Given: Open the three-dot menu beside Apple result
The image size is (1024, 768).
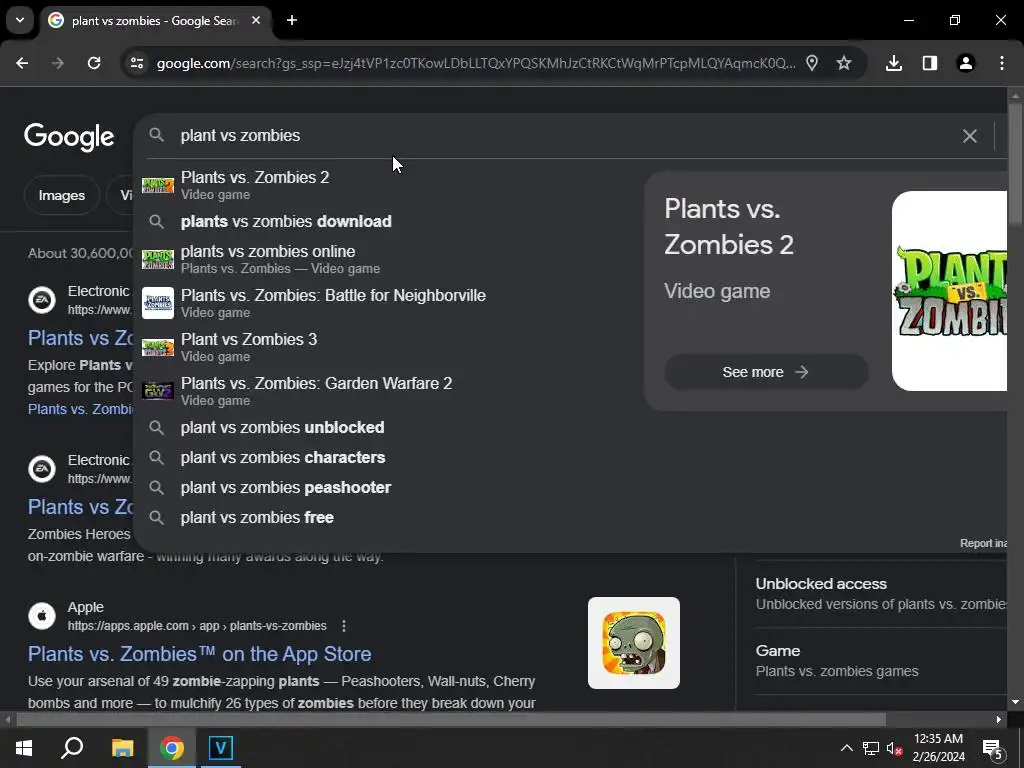Looking at the screenshot, I should point(344,626).
